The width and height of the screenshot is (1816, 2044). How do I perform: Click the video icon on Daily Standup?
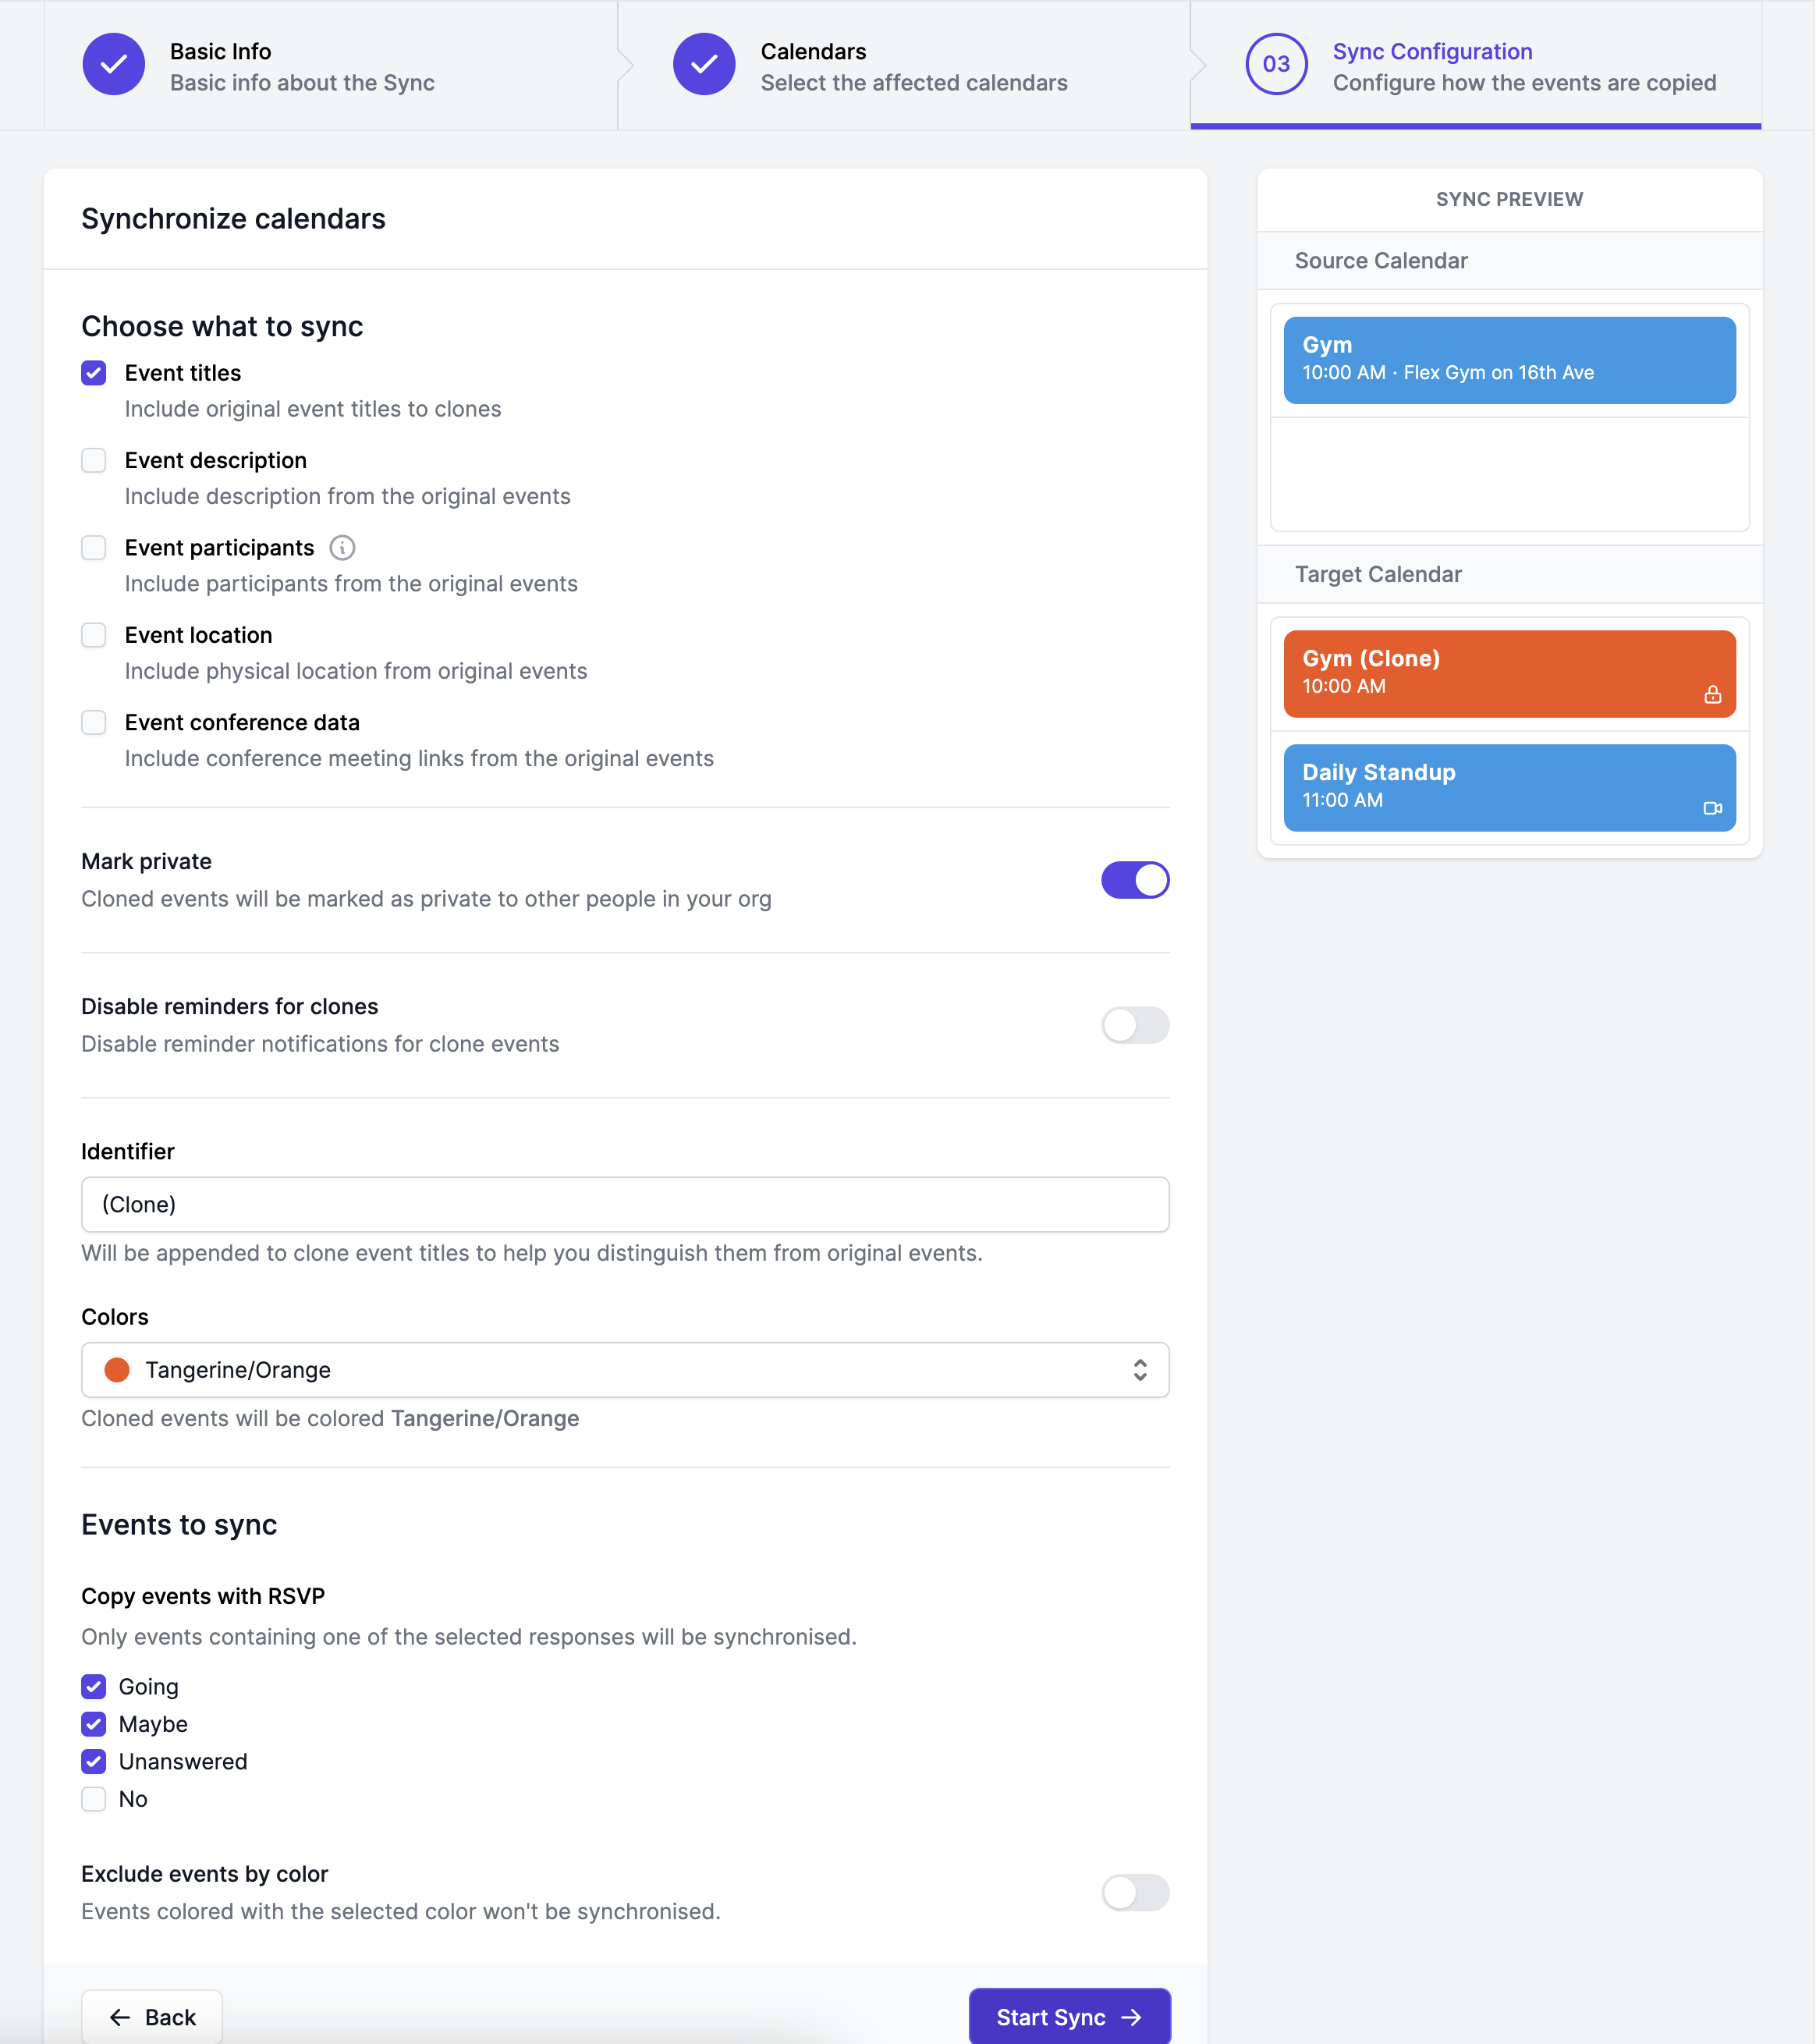pos(1712,808)
